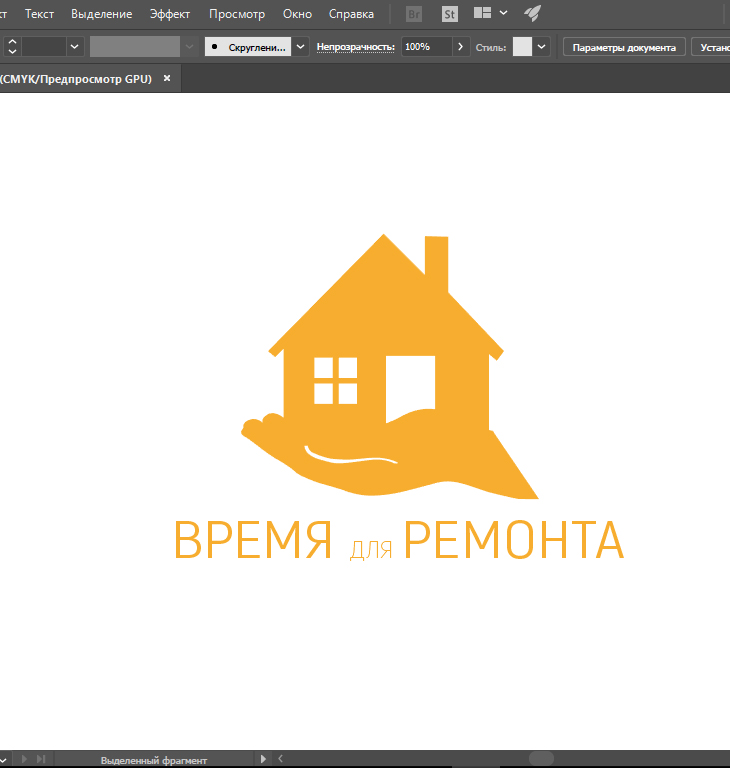This screenshot has width=730, height=768.
Task: Click the horizontal scrollbar thumb
Action: click(541, 759)
